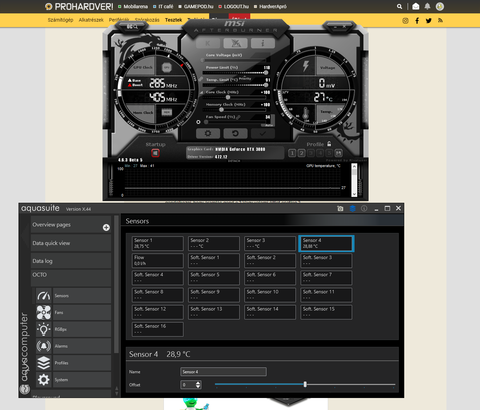Open ProHardver Twitter icon
The height and width of the screenshot is (410, 480).
point(429,21)
